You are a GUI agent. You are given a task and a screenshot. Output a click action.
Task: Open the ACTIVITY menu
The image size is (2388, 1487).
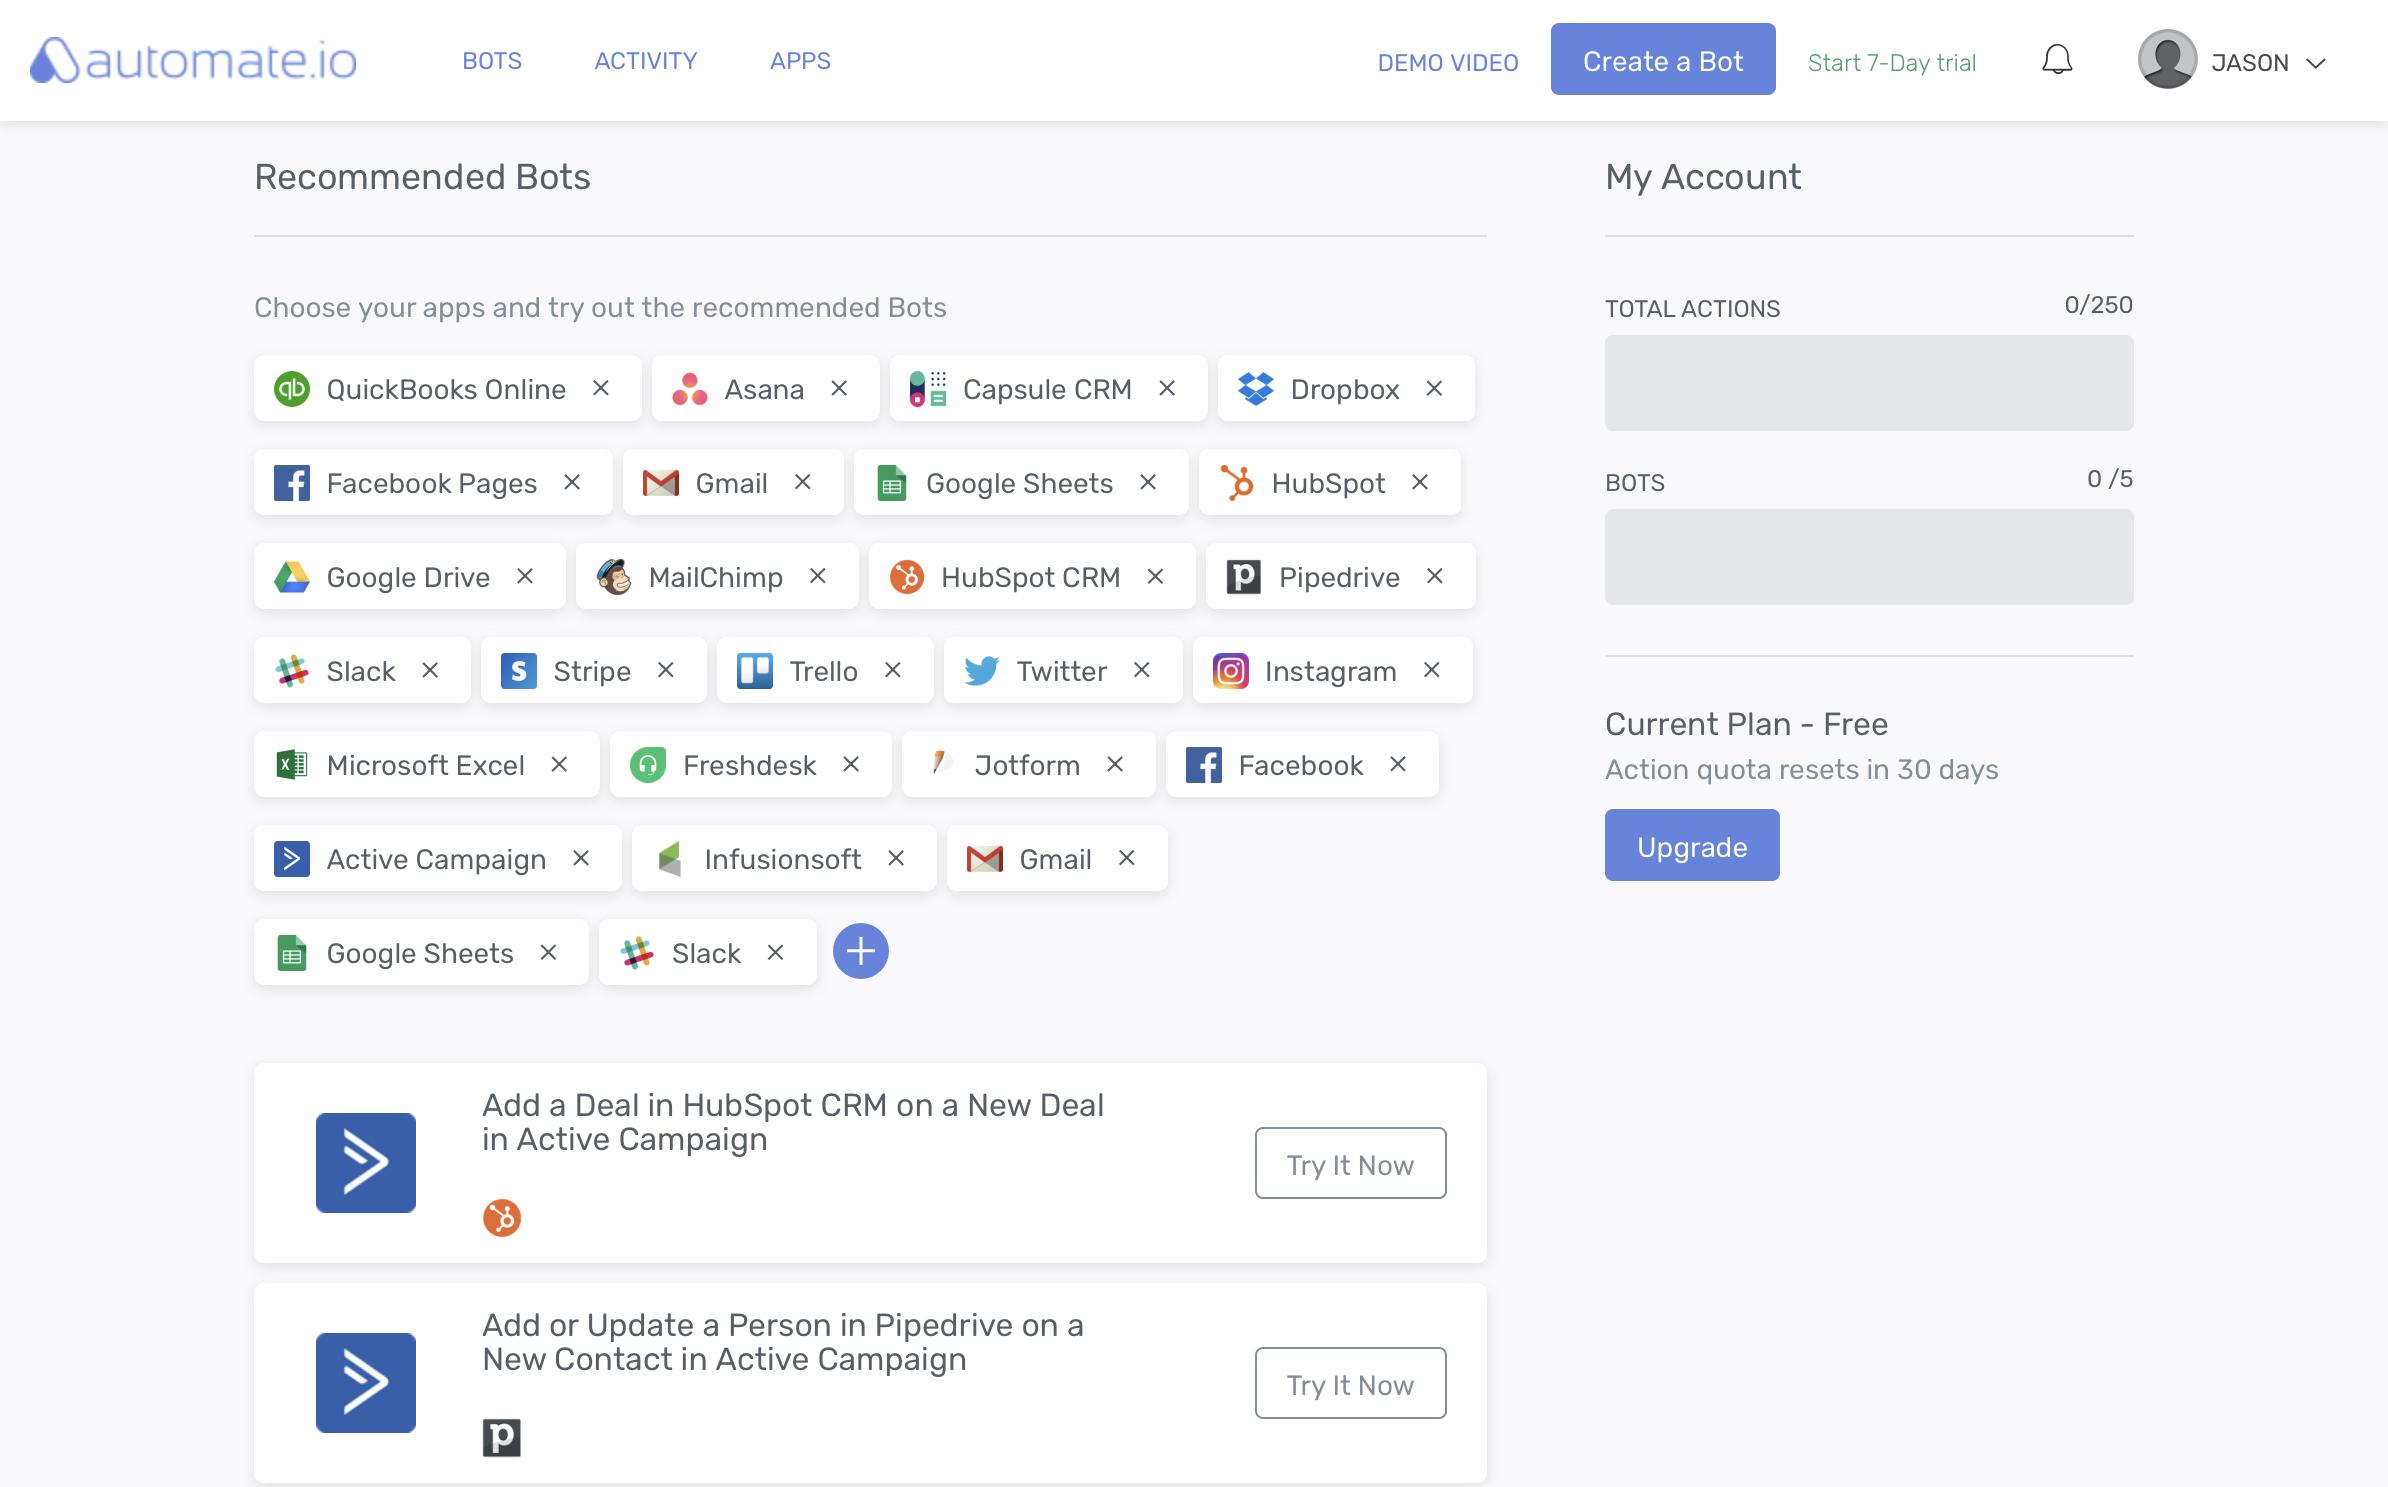point(646,61)
